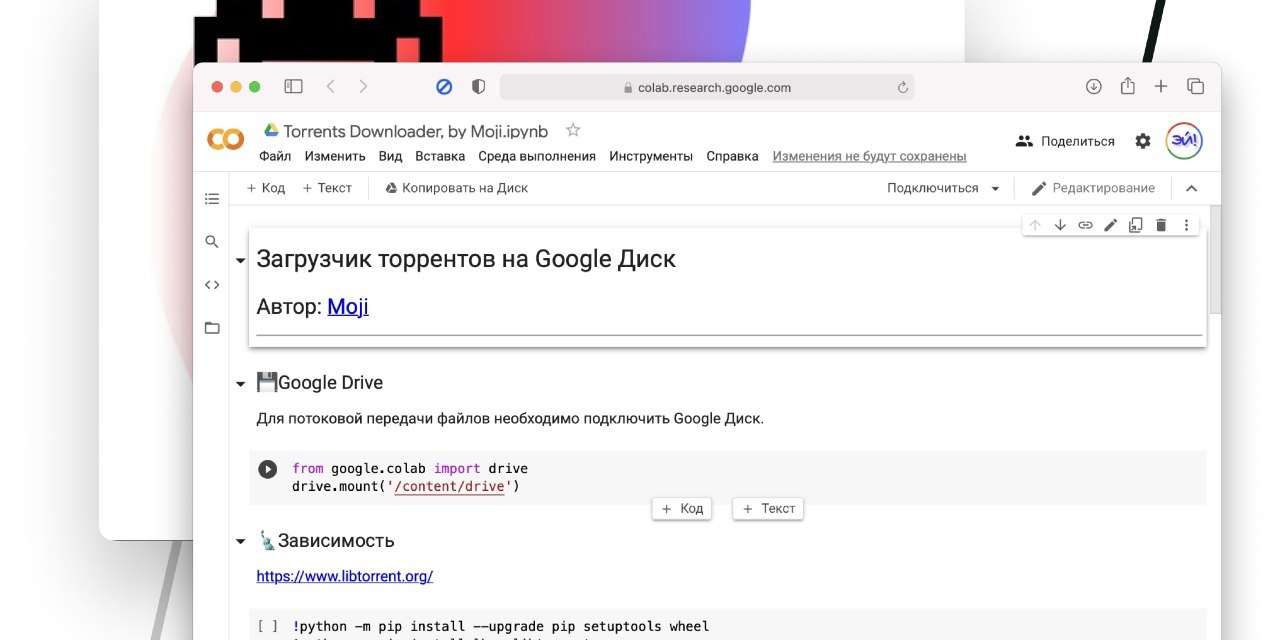Open more cell actions menu
The image size is (1280, 640).
coord(1186,225)
